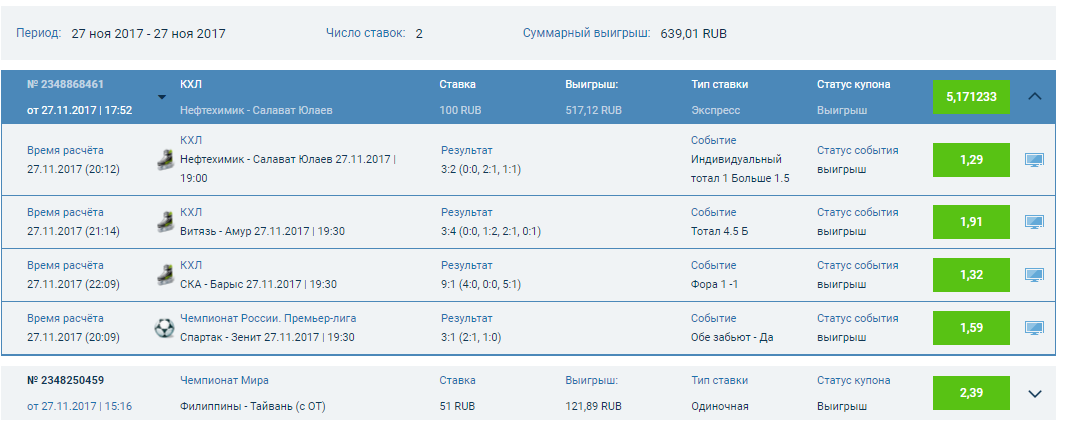Click settlement time 27.11.2017 (22:09)
Viewport: 1072px width, 434px height.
coord(73,284)
